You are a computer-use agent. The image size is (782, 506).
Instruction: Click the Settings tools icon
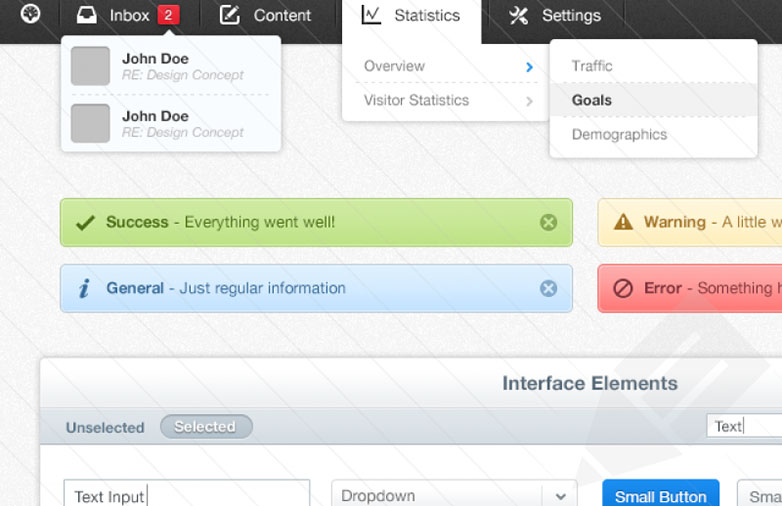coord(518,15)
